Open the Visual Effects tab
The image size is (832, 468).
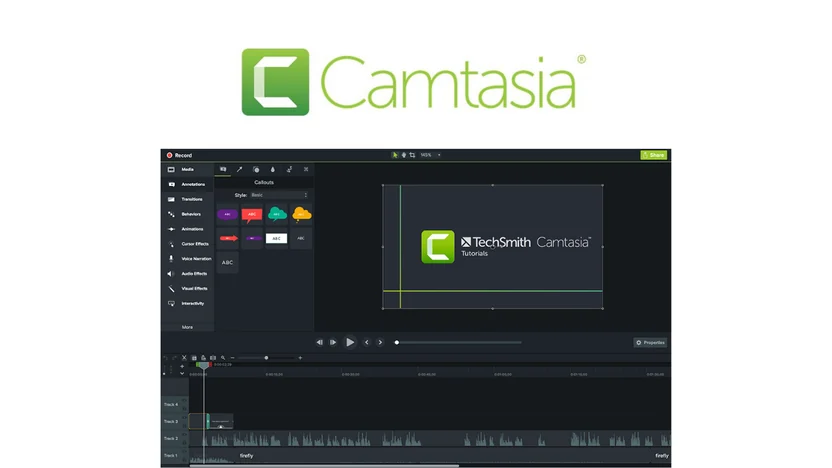click(x=187, y=288)
